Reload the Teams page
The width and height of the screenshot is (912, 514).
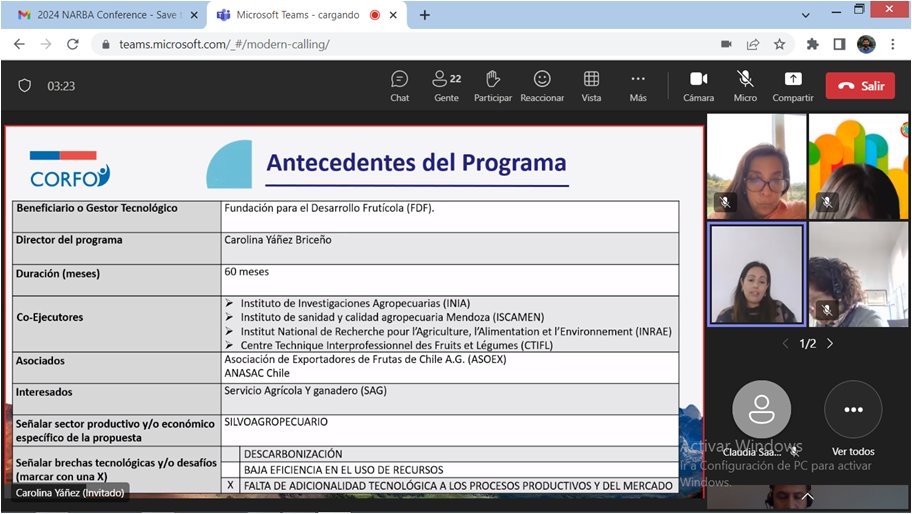tap(73, 44)
